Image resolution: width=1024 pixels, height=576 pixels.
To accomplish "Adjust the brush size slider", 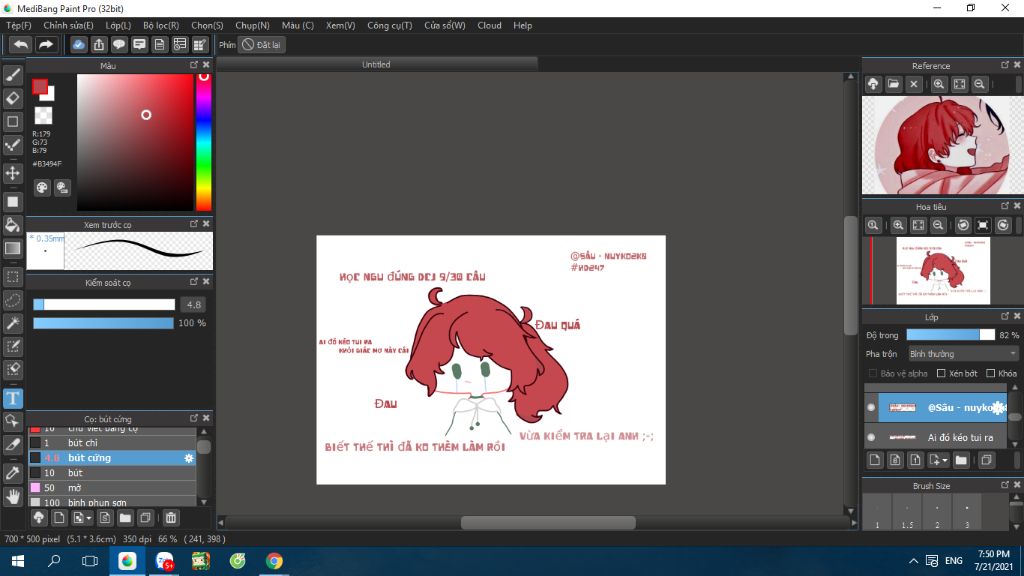I will (104, 304).
